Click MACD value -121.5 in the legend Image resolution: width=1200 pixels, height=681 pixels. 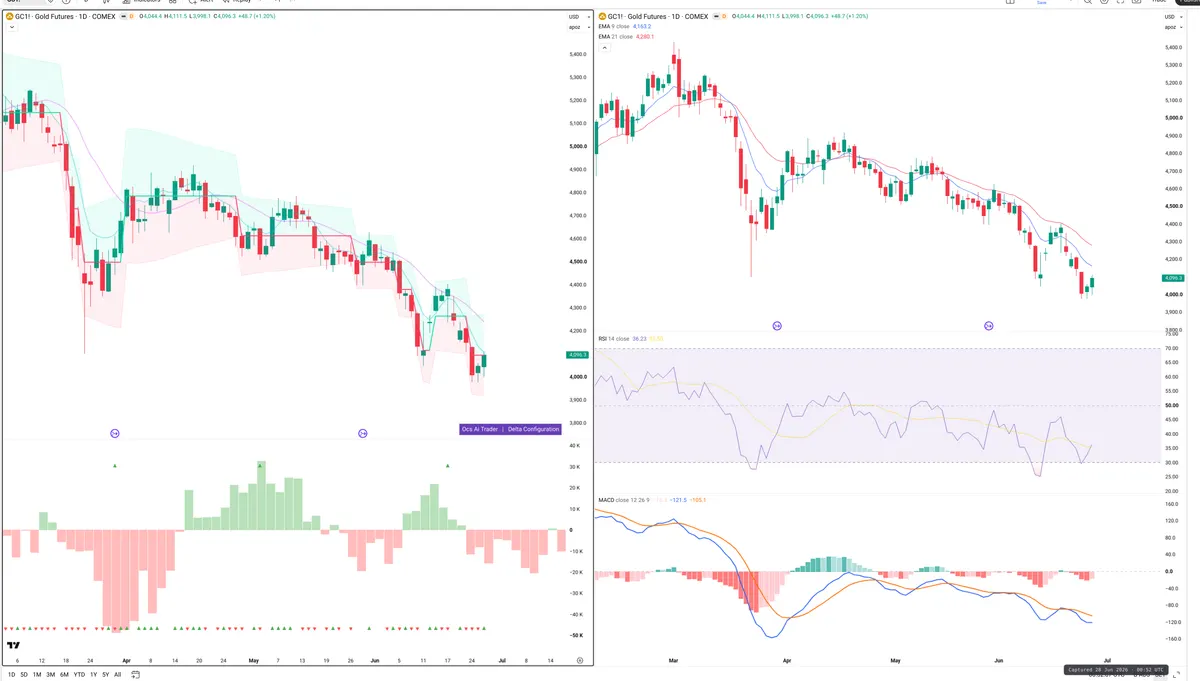(x=676, y=499)
